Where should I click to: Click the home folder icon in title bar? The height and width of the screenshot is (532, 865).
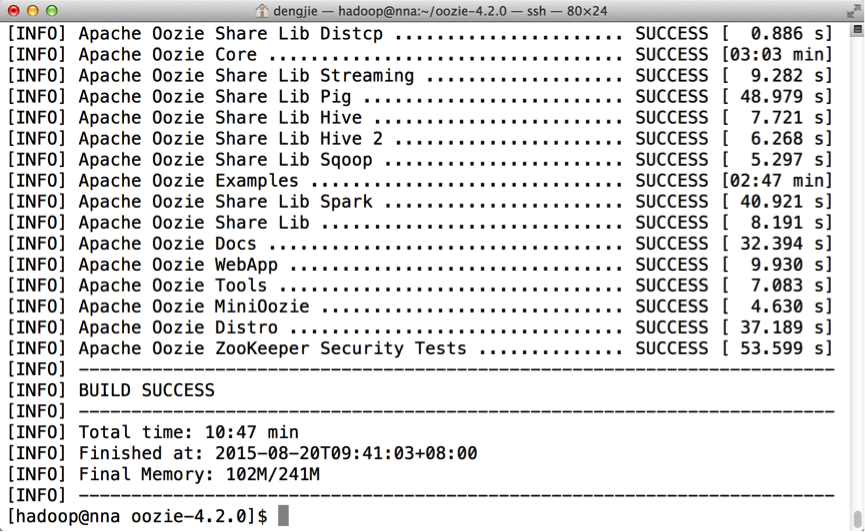[263, 11]
